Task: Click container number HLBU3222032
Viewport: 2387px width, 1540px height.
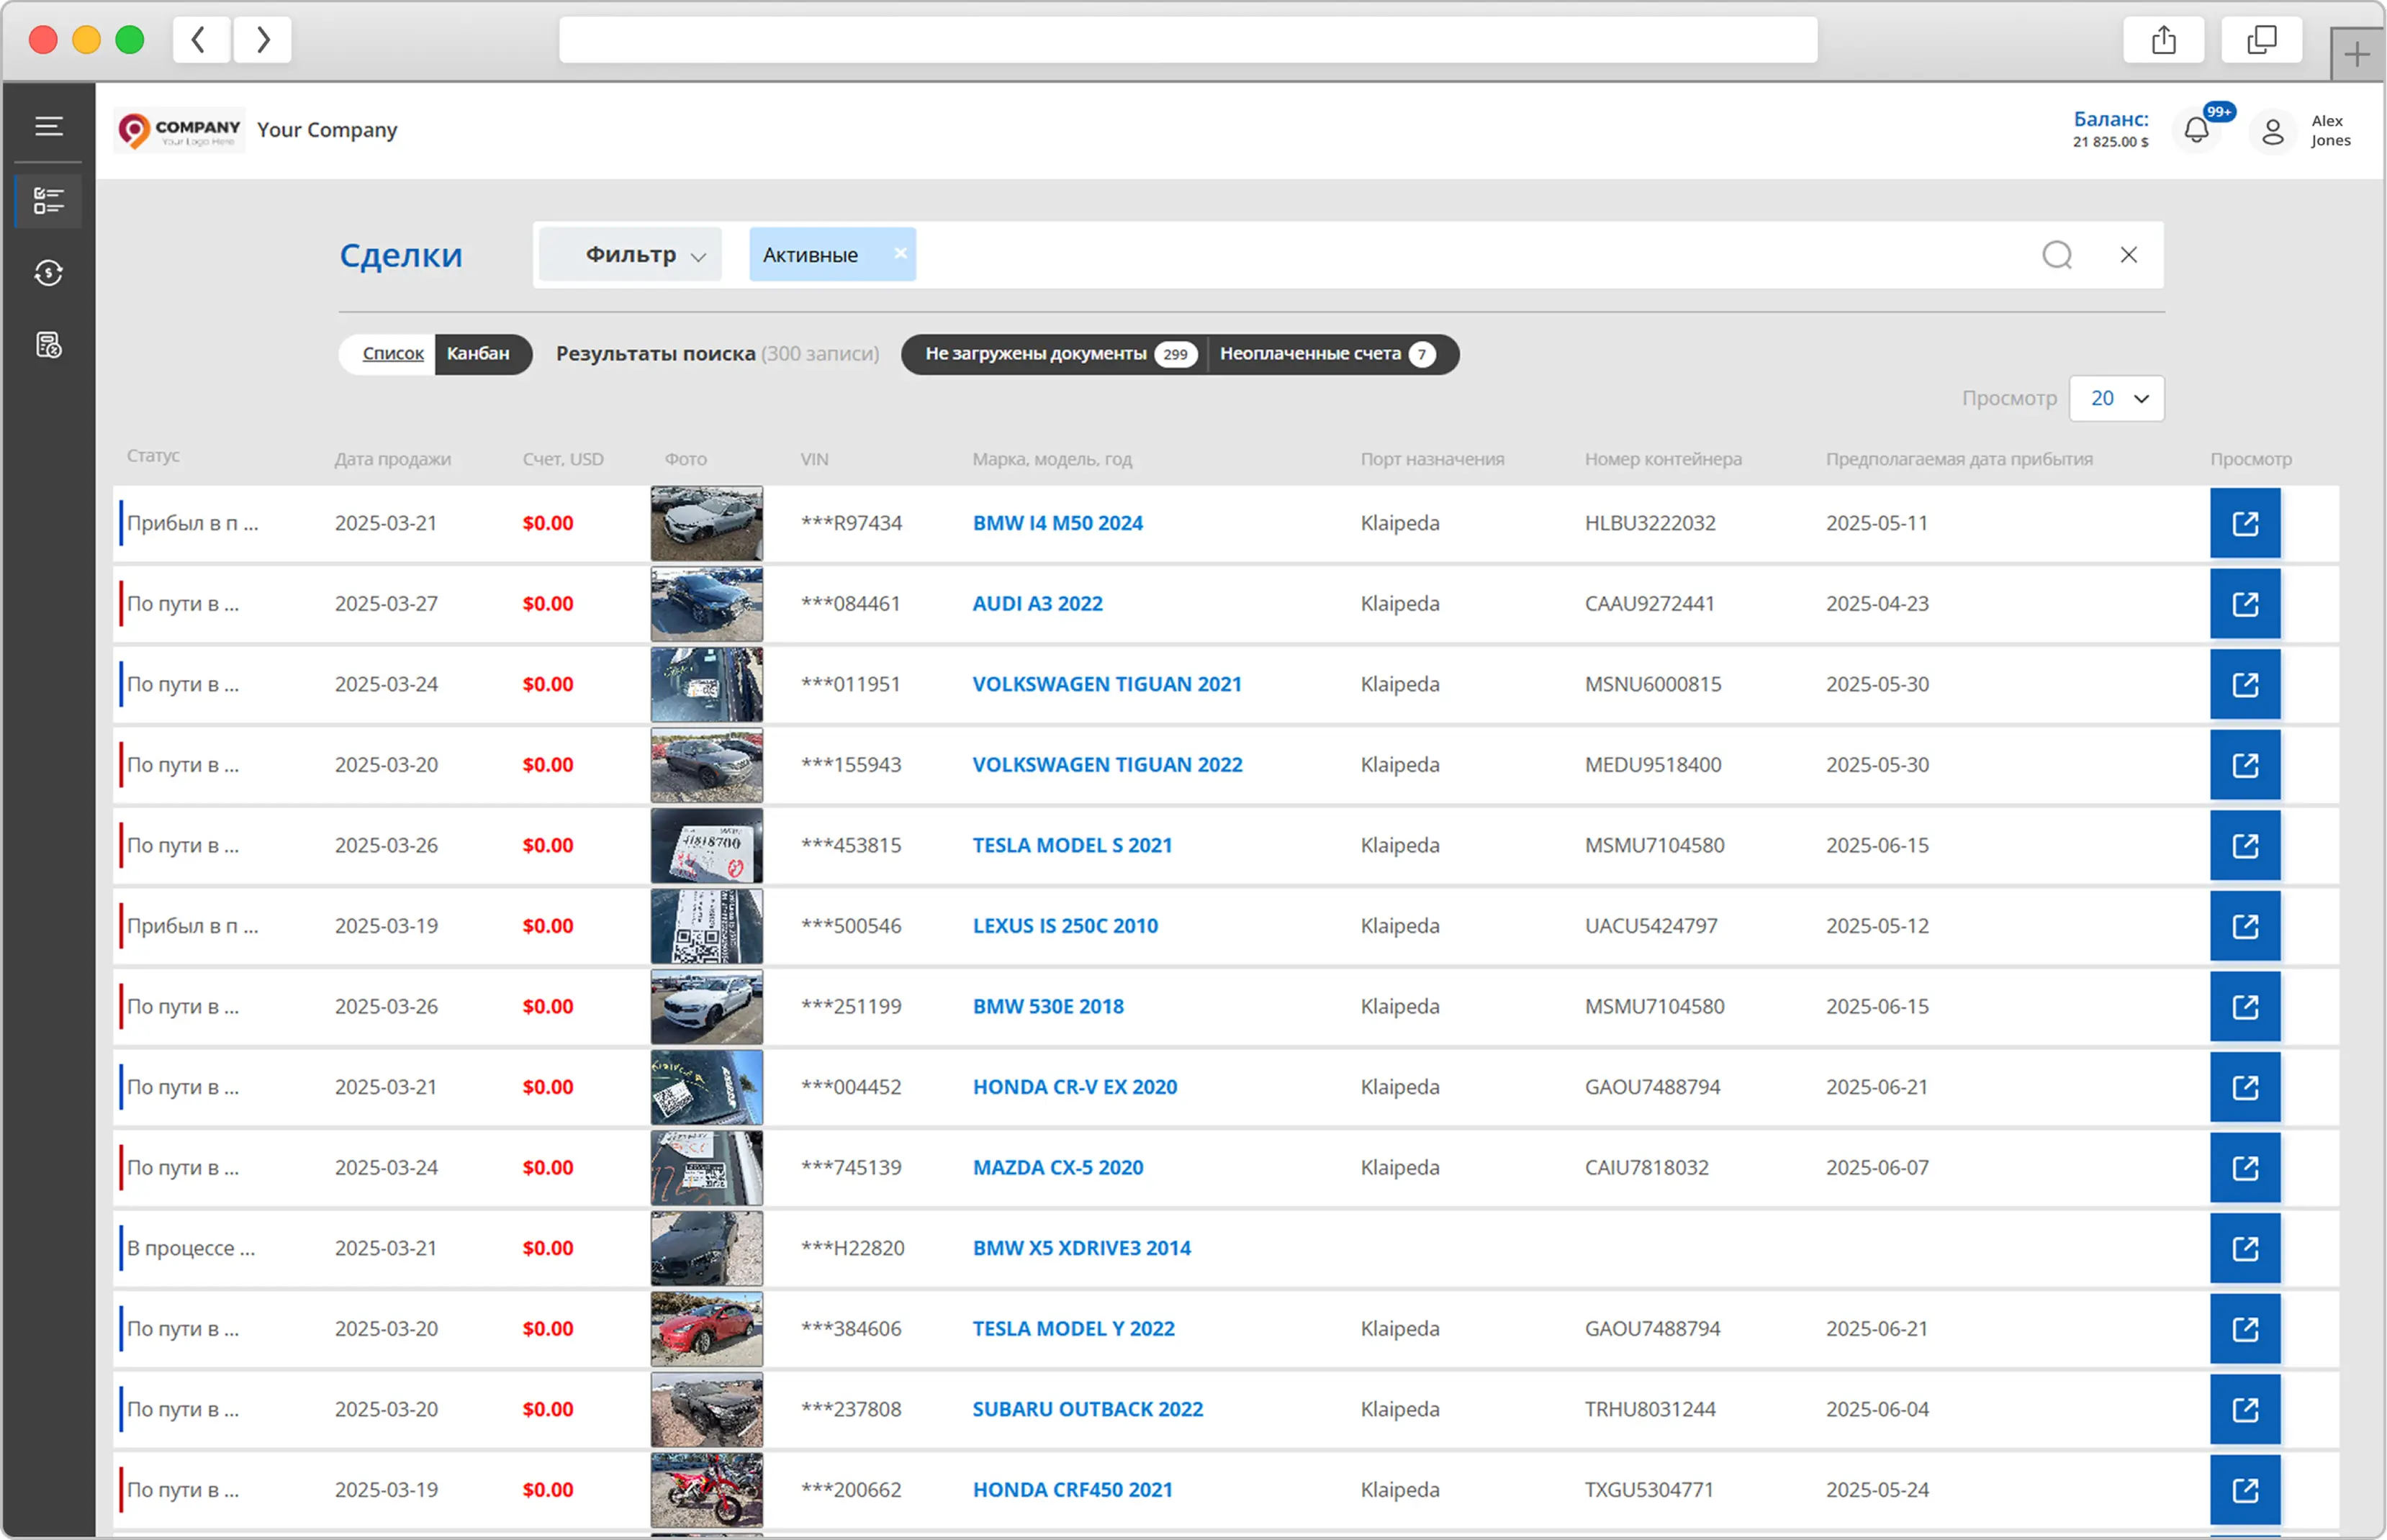Action: click(x=1649, y=523)
